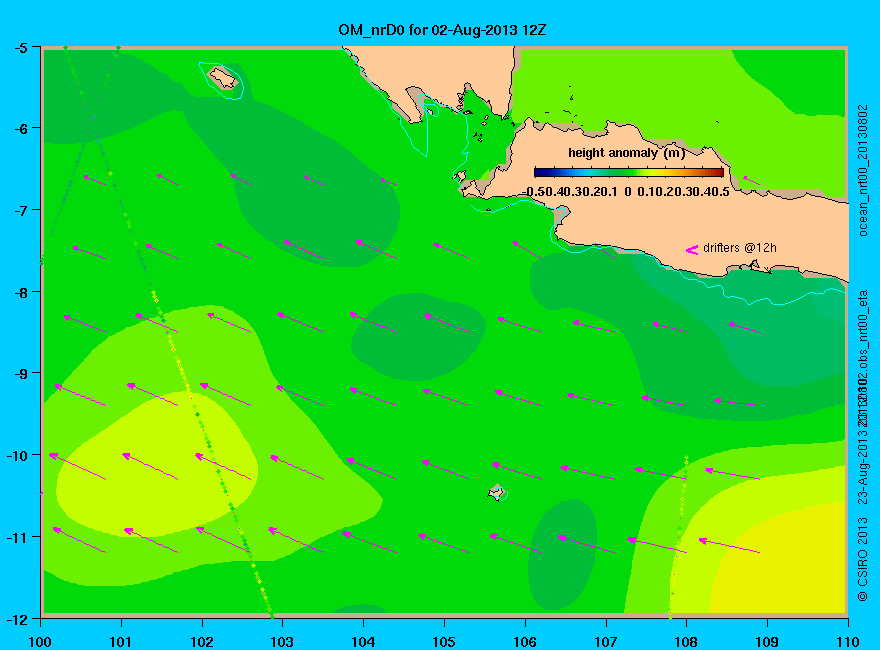880x650 pixels.
Task: Click the 'drifters @12h' legend text
Action: (740, 248)
